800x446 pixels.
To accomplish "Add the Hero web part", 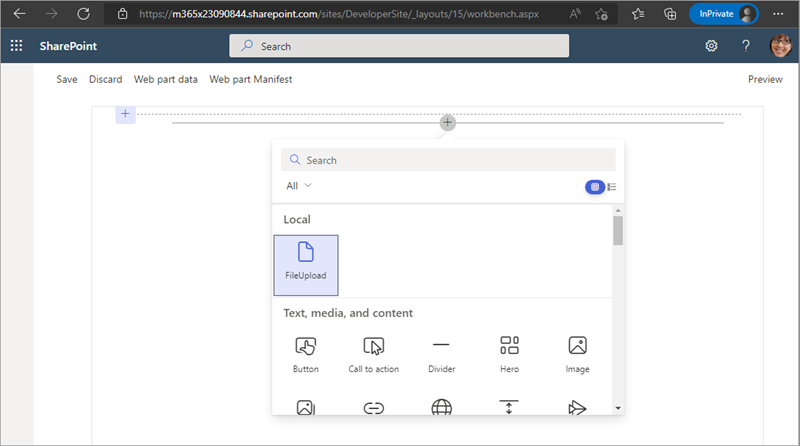I will 509,355.
